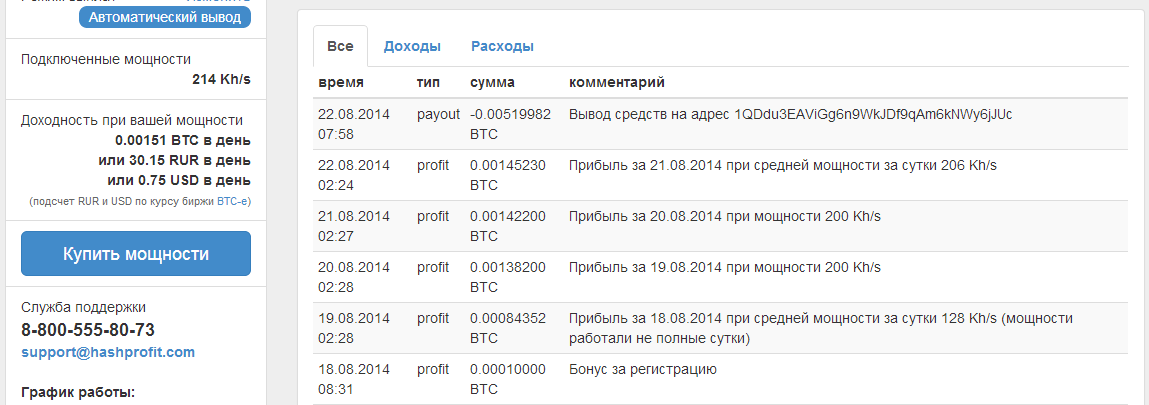Click the payout wallet address 1QDdu3EAViGg6n9WkJDf9qAm6kNWy6jJUc

coord(873,114)
